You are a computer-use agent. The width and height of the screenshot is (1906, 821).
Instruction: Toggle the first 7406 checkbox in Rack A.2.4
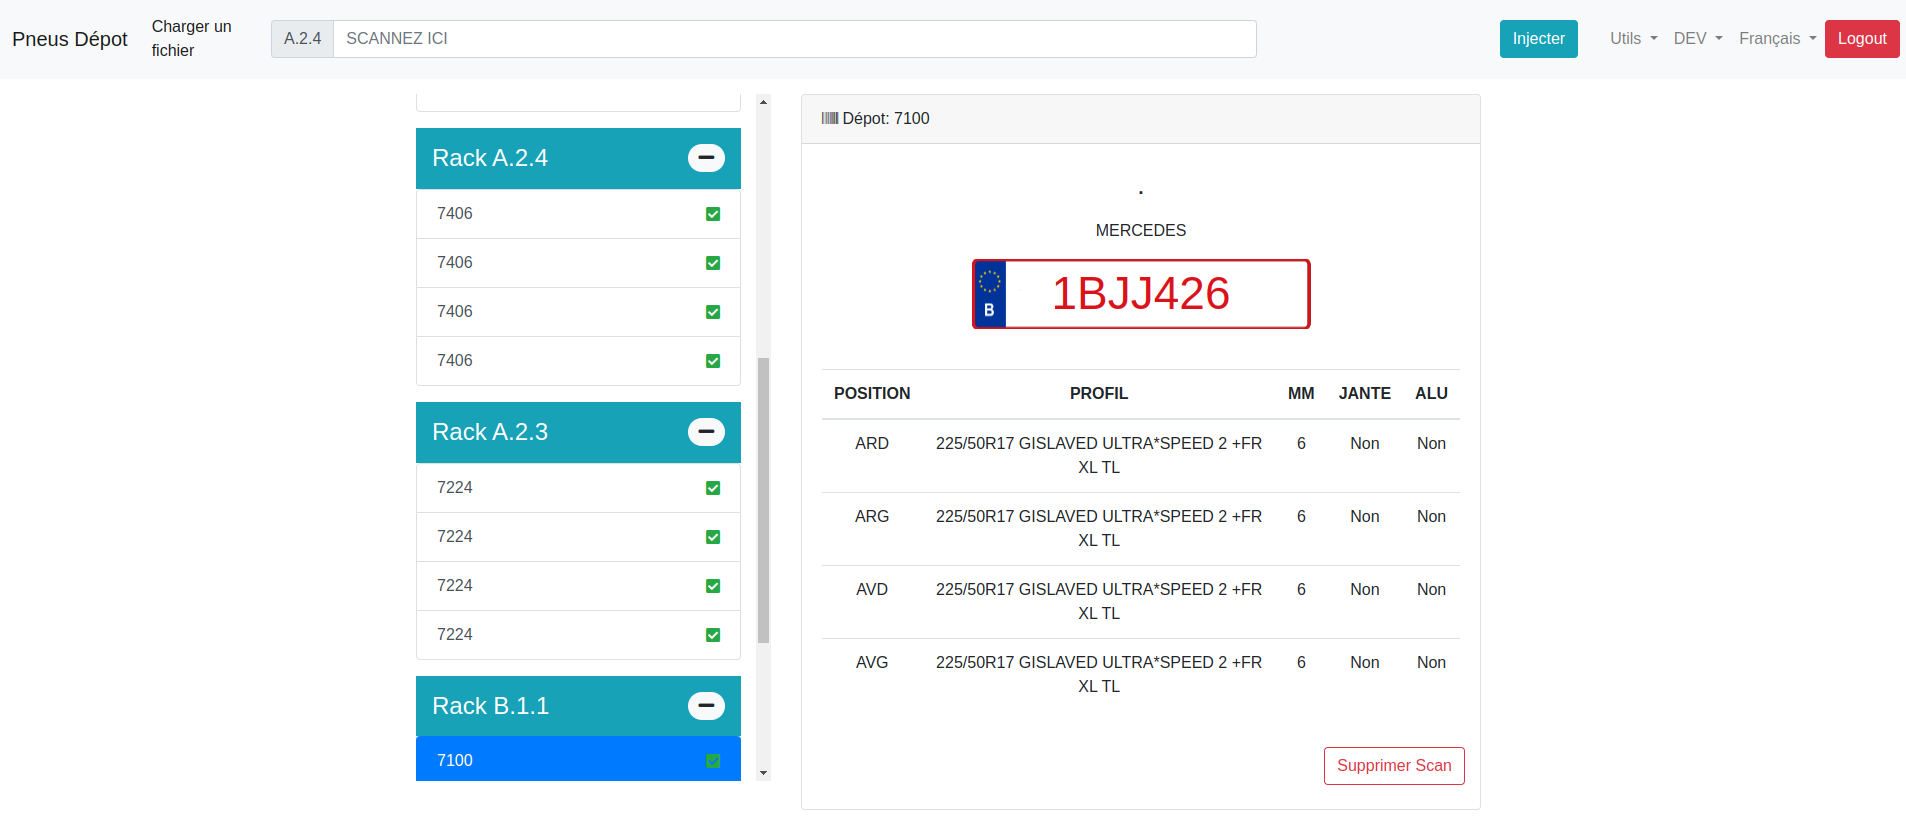(713, 214)
